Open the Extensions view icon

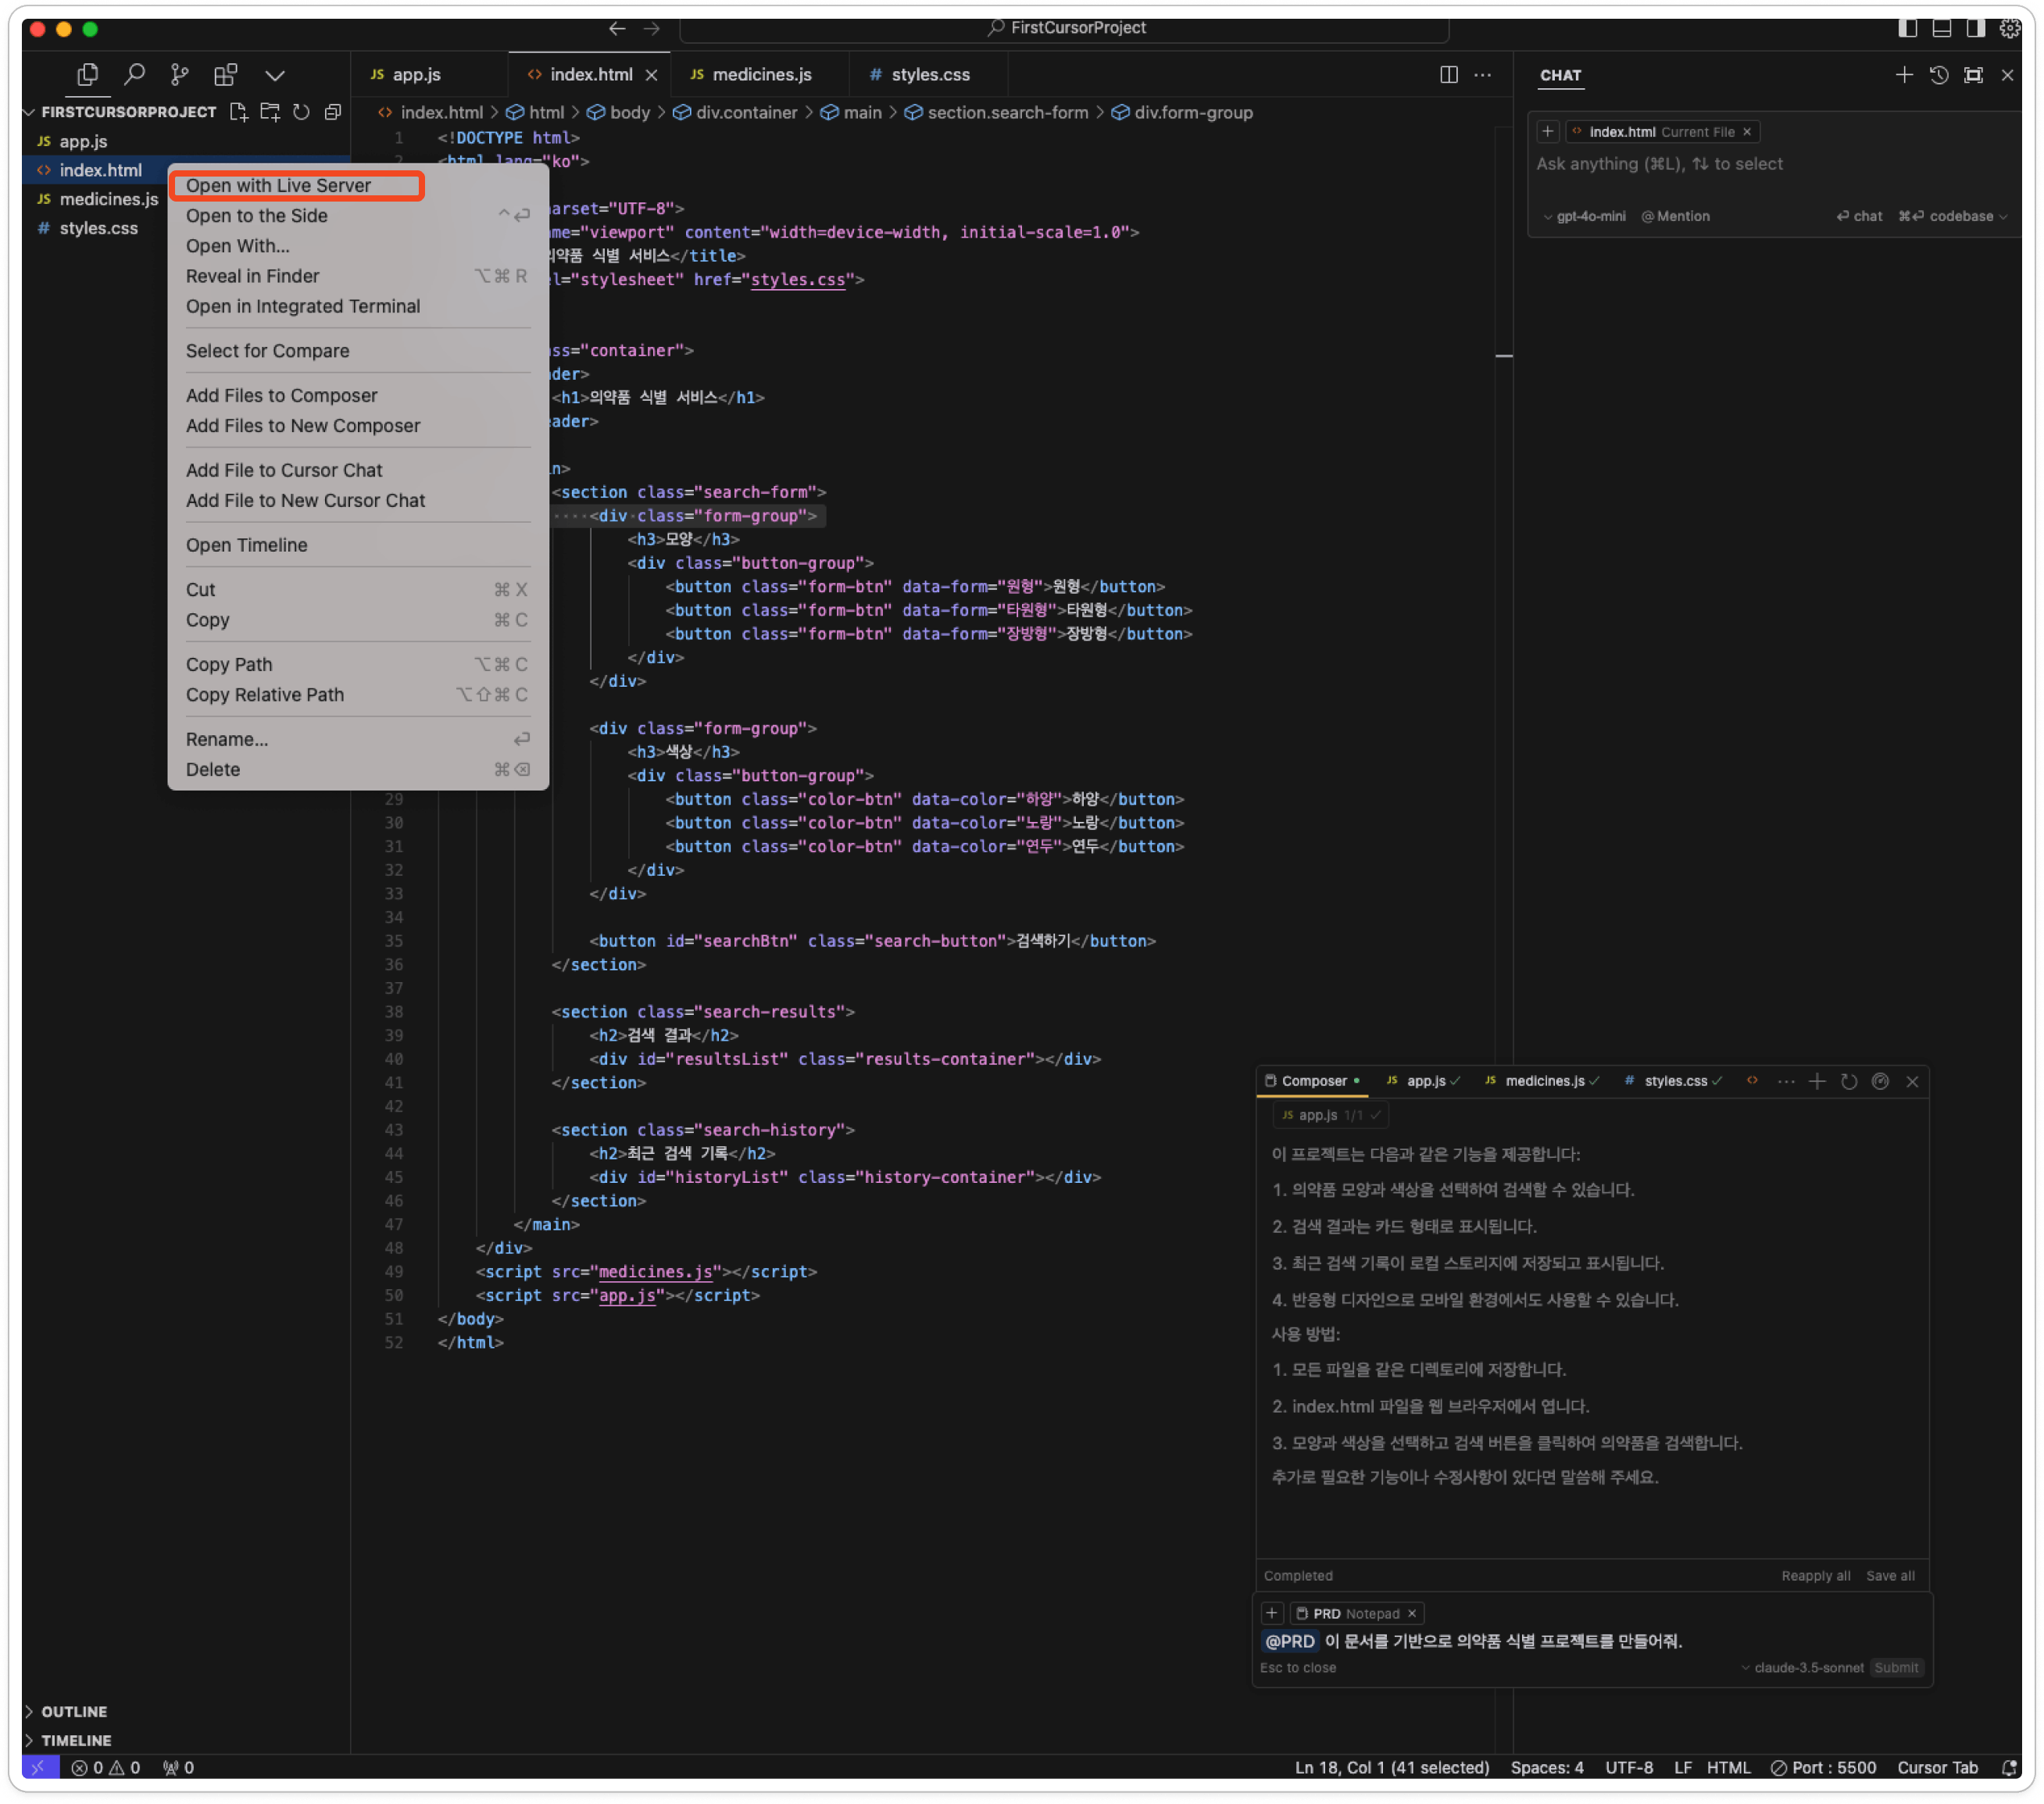tap(226, 75)
